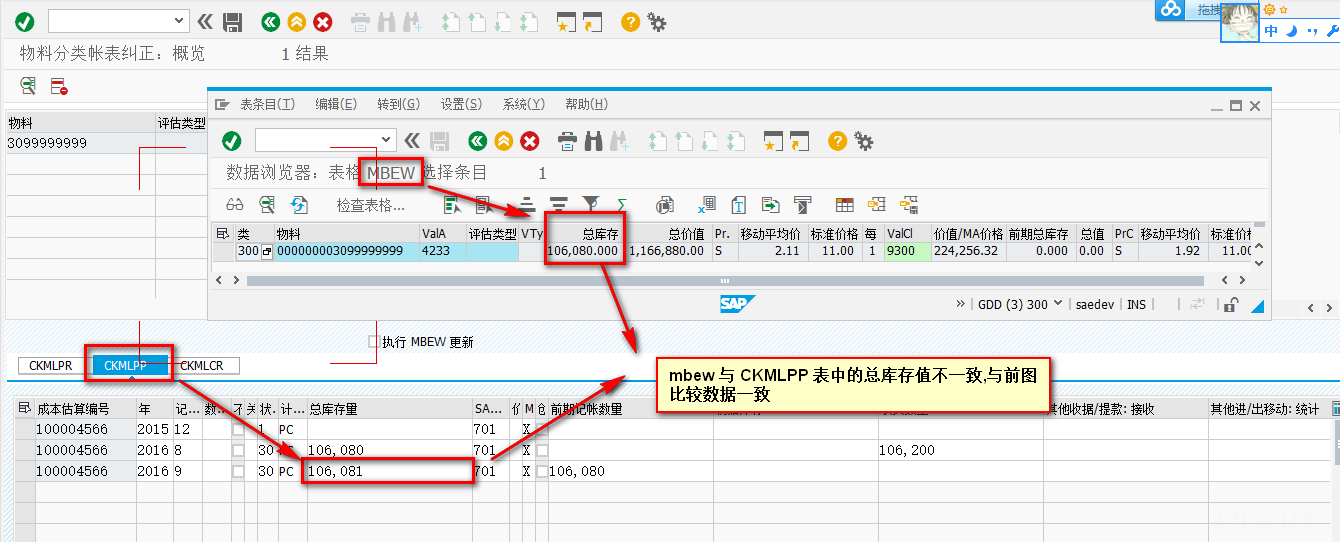Click the Save disk icon in the main toolbar
The image size is (1340, 542).
(x=233, y=21)
